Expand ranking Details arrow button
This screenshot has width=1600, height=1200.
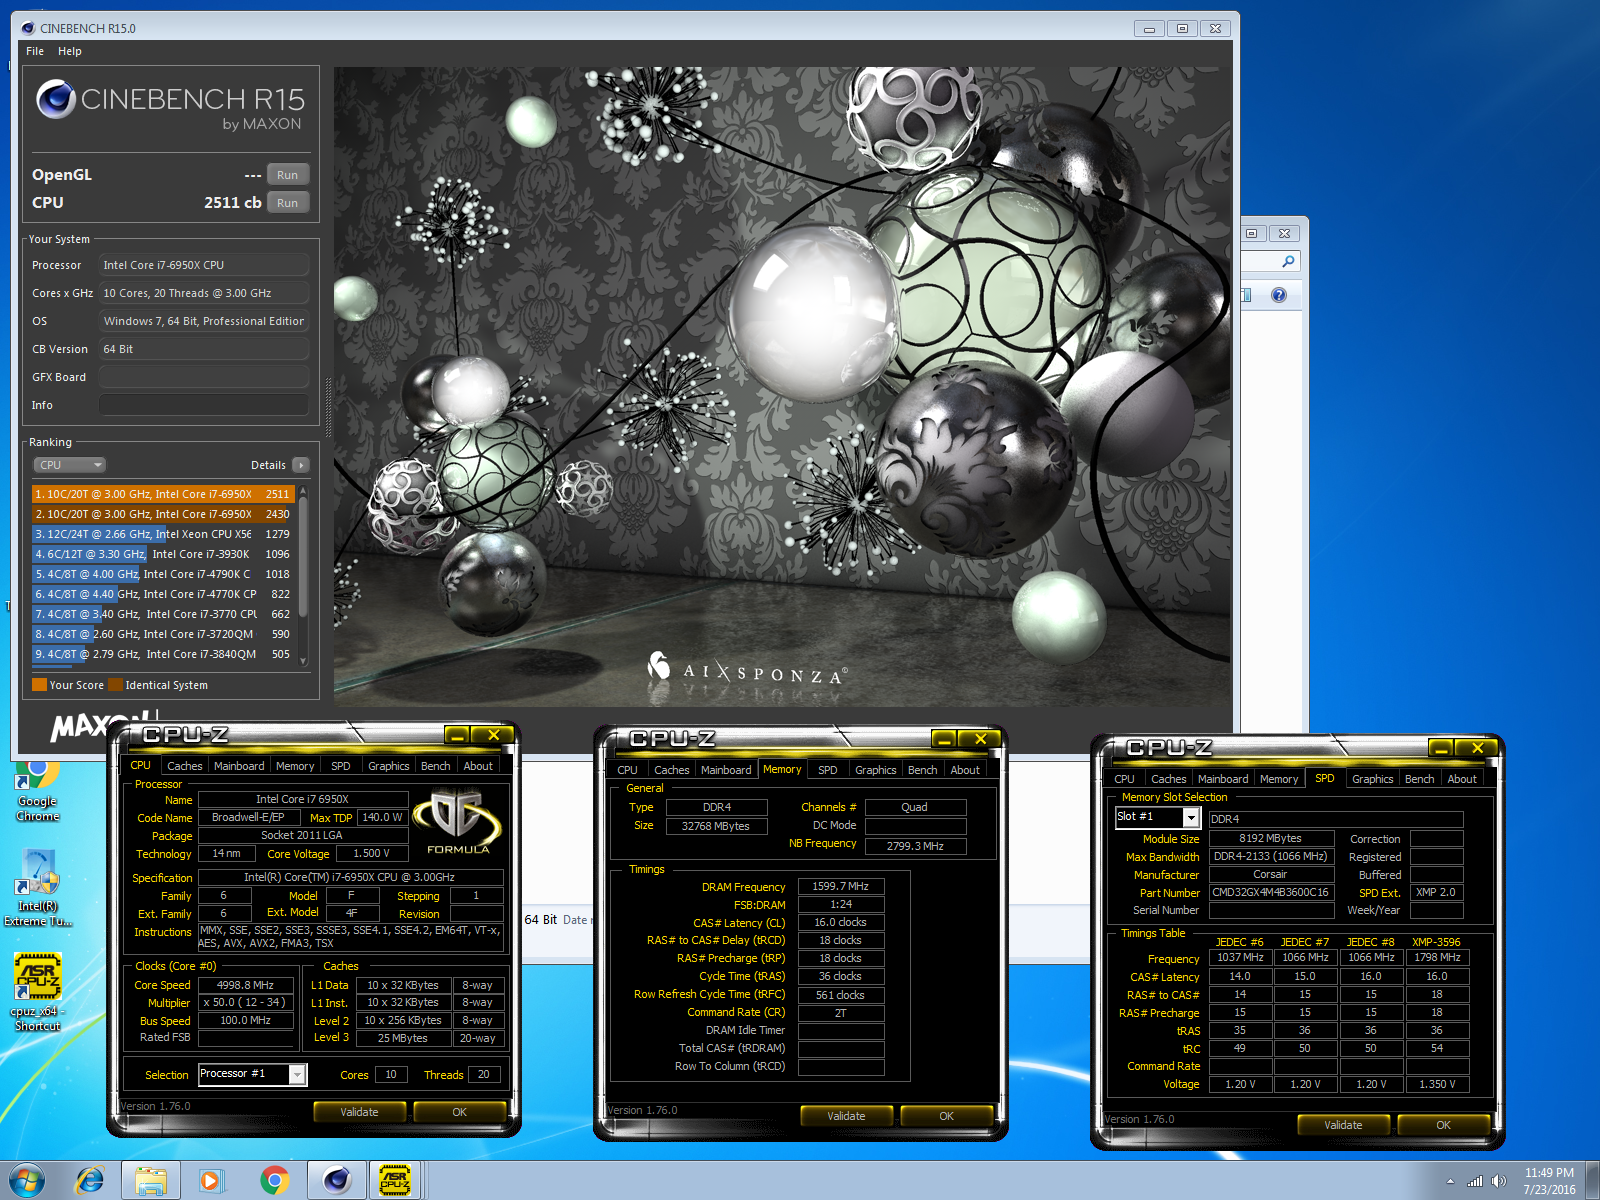301,465
